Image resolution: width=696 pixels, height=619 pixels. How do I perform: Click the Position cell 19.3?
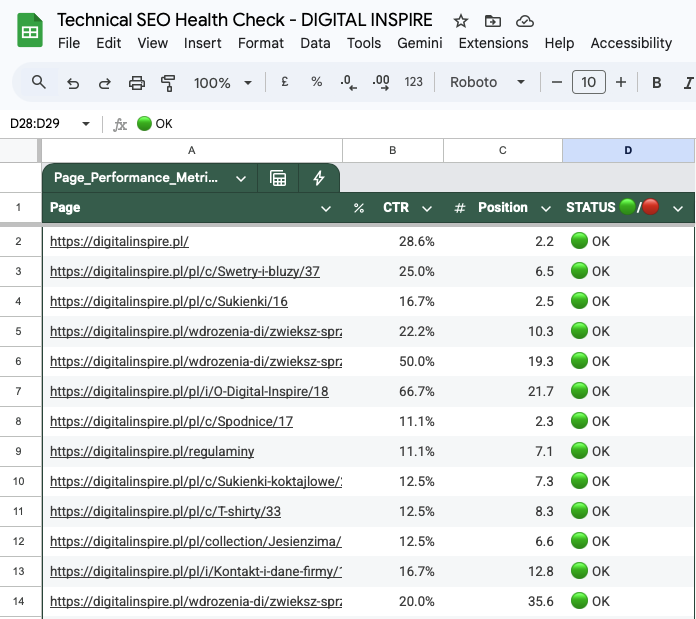point(503,362)
